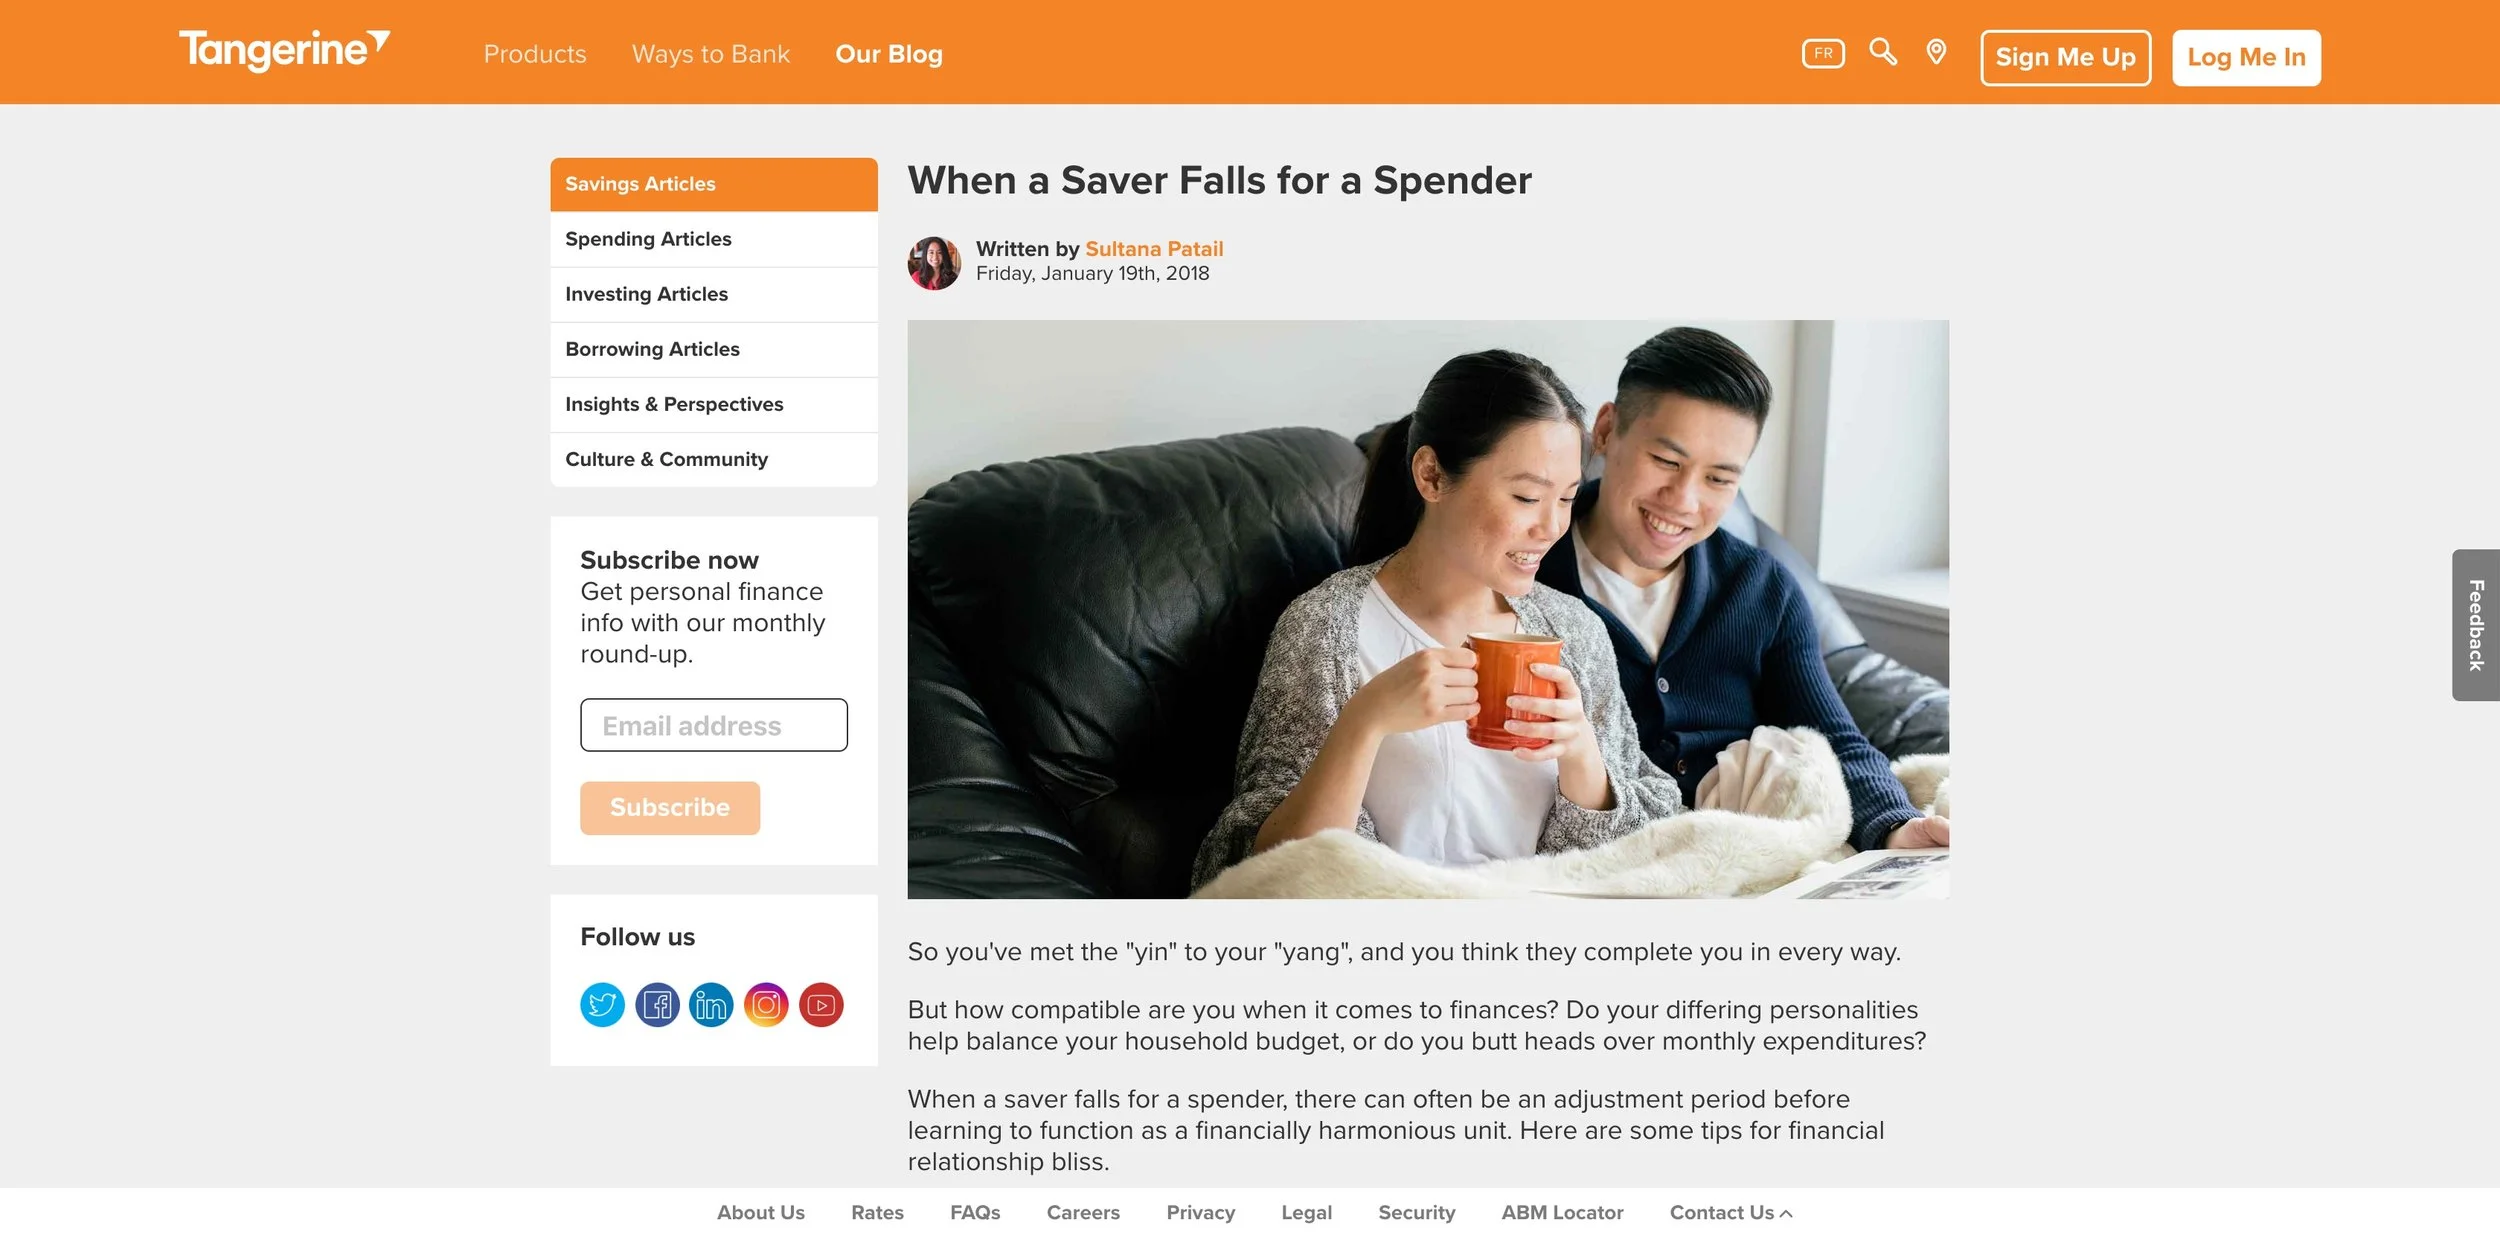Expand the Contact Us footer menu
Image resolution: width=2500 pixels, height=1249 pixels.
coord(1731,1212)
